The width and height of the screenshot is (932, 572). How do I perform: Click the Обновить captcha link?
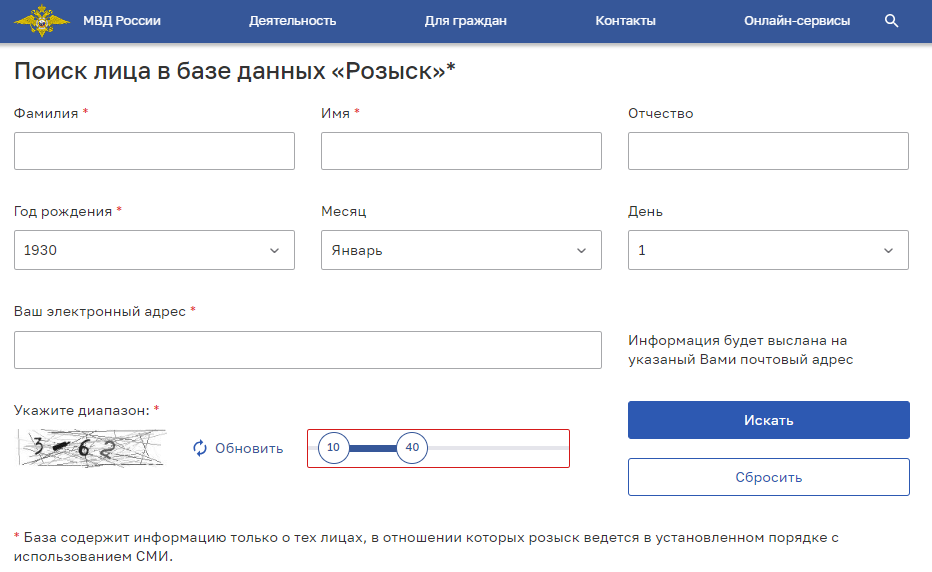pyautogui.click(x=249, y=448)
